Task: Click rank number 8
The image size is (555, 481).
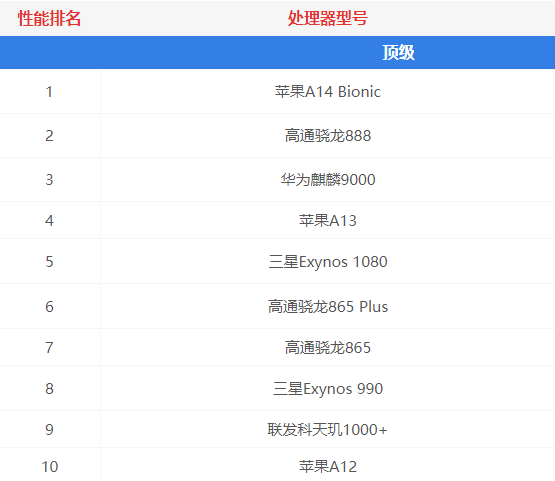Action: [49, 389]
